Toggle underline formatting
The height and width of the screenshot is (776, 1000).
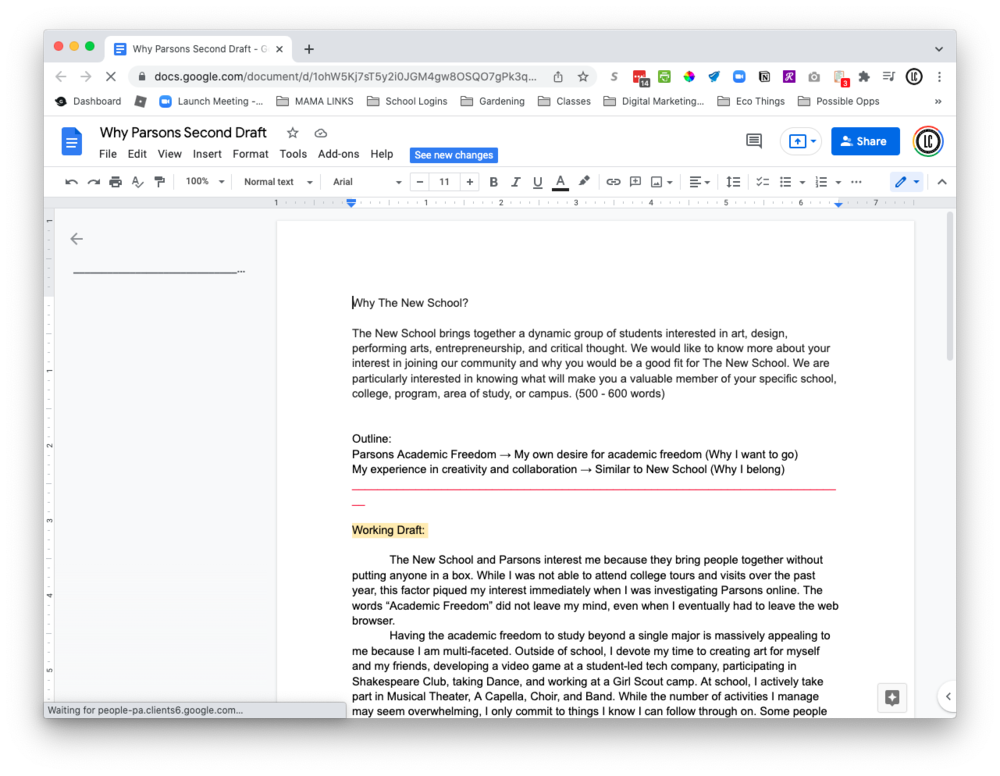[538, 182]
